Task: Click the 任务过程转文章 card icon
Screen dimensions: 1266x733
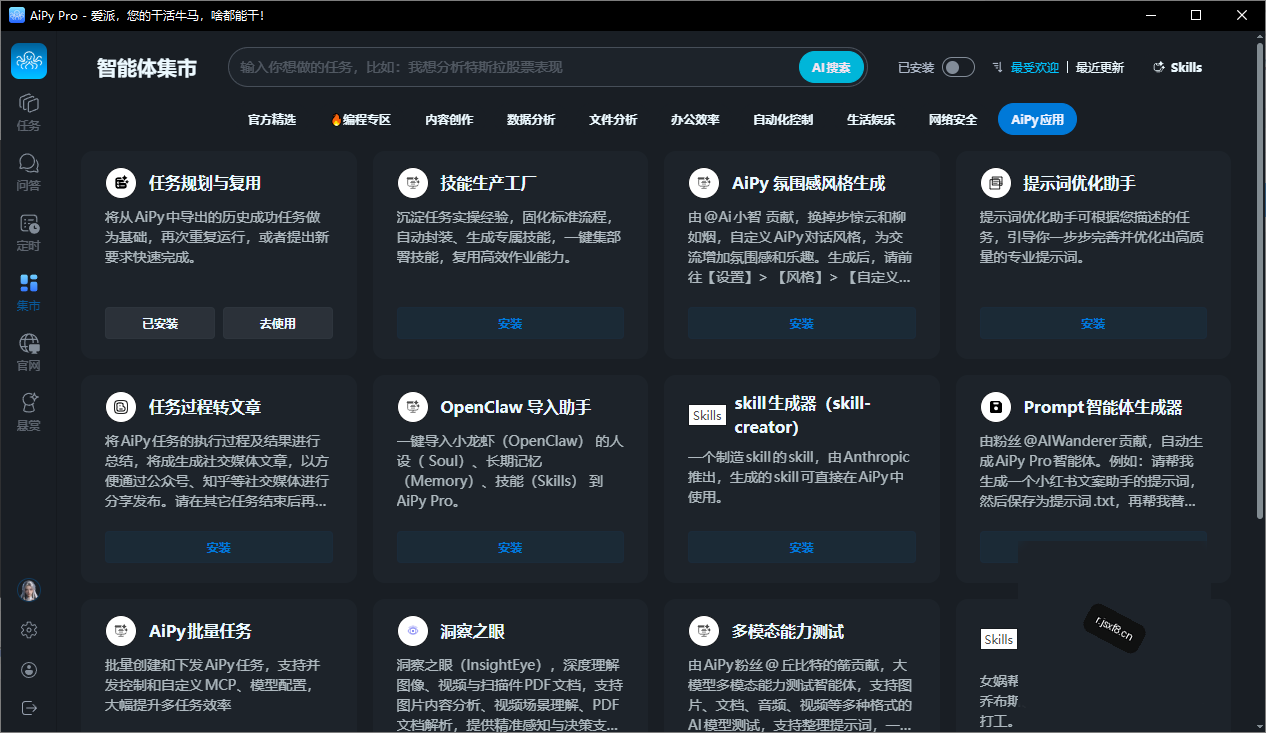Action: (121, 407)
